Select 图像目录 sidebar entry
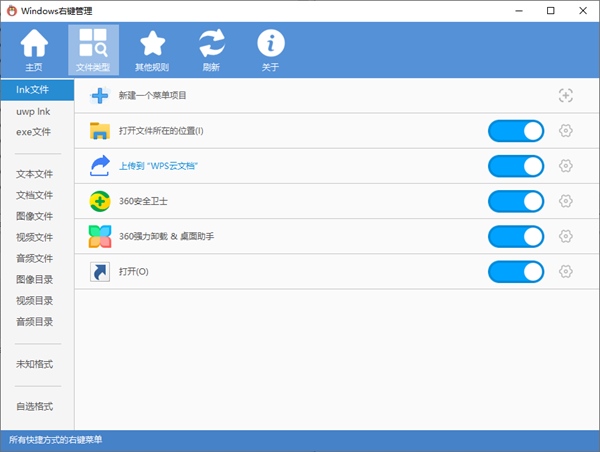The height and width of the screenshot is (452, 600). 34,279
